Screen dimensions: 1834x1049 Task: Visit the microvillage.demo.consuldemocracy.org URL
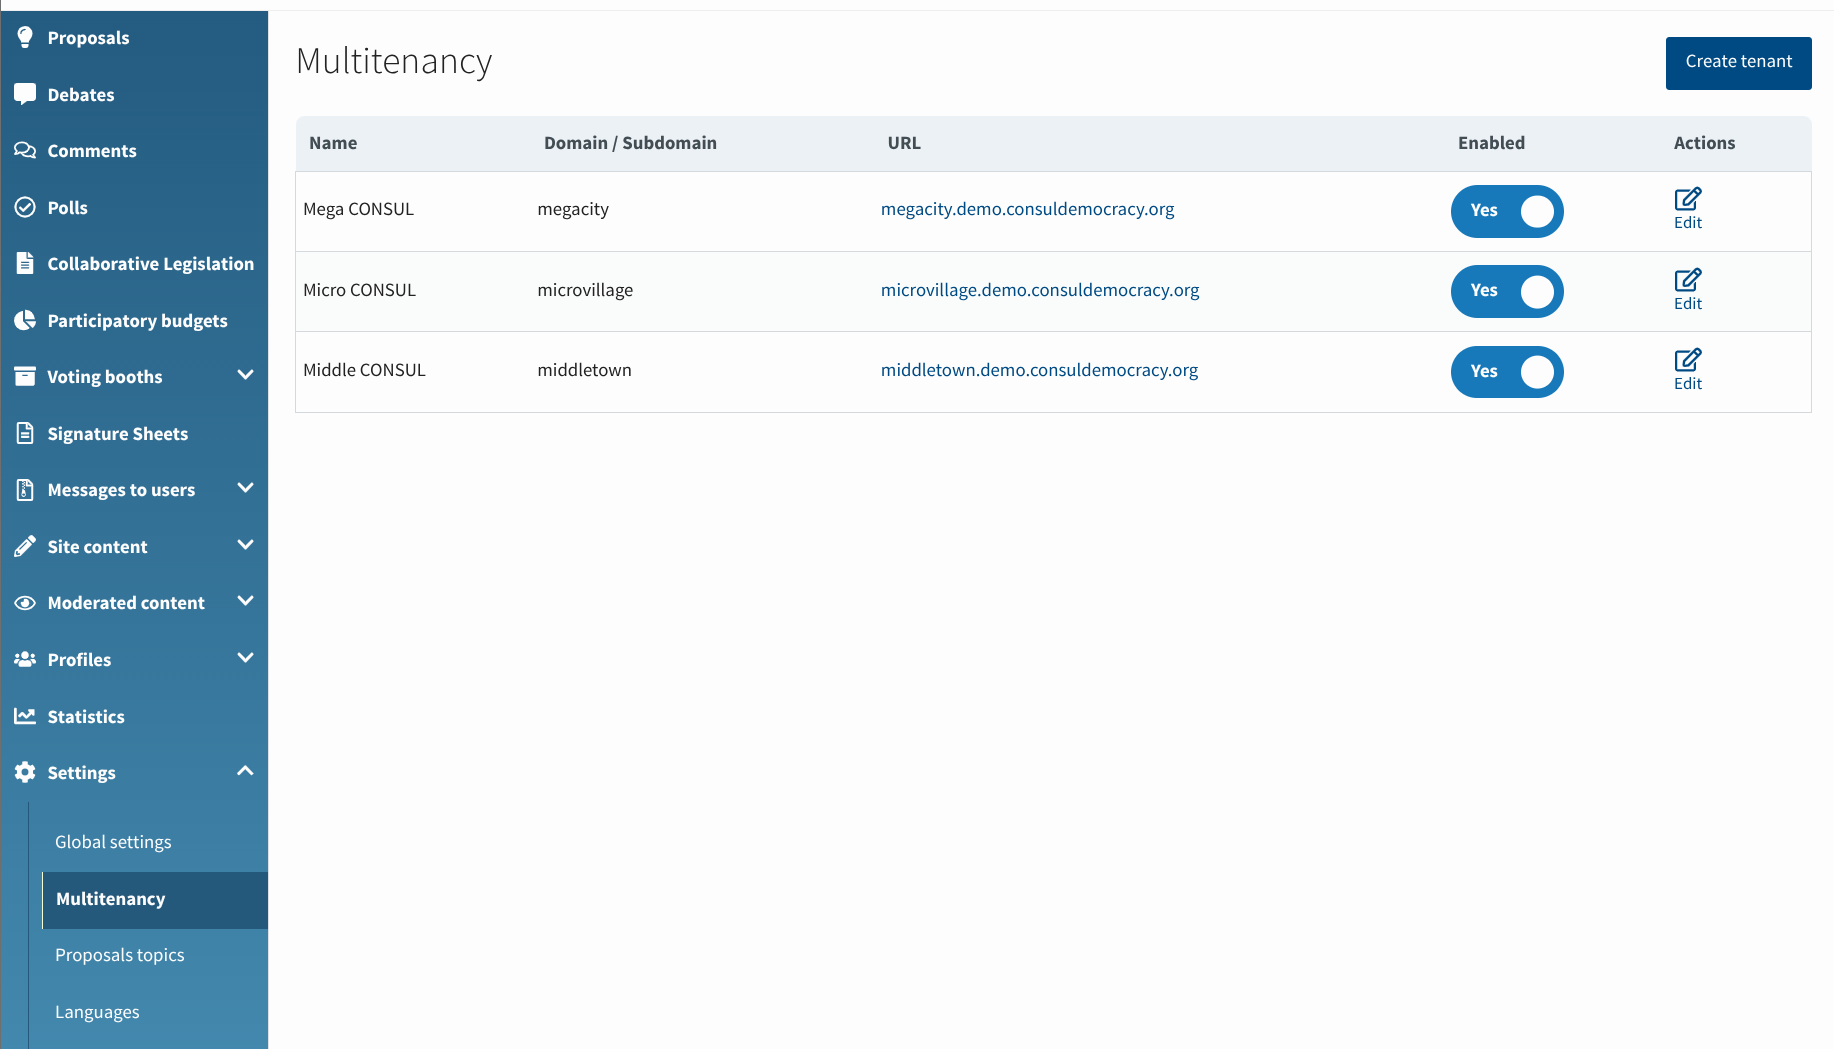[1039, 290]
